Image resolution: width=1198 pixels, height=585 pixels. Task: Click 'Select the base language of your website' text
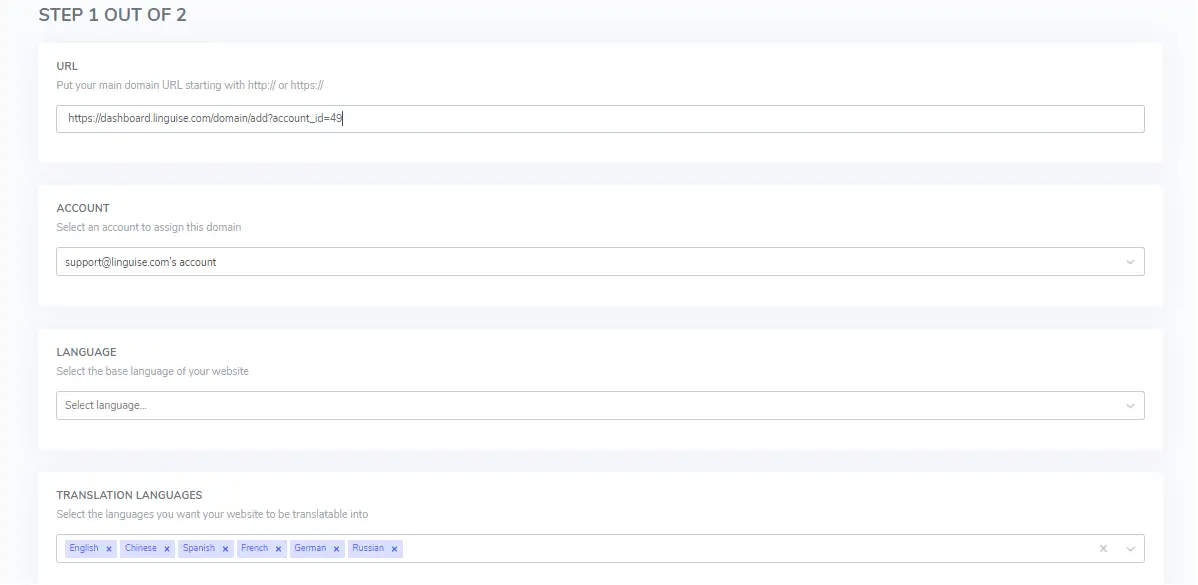(153, 371)
